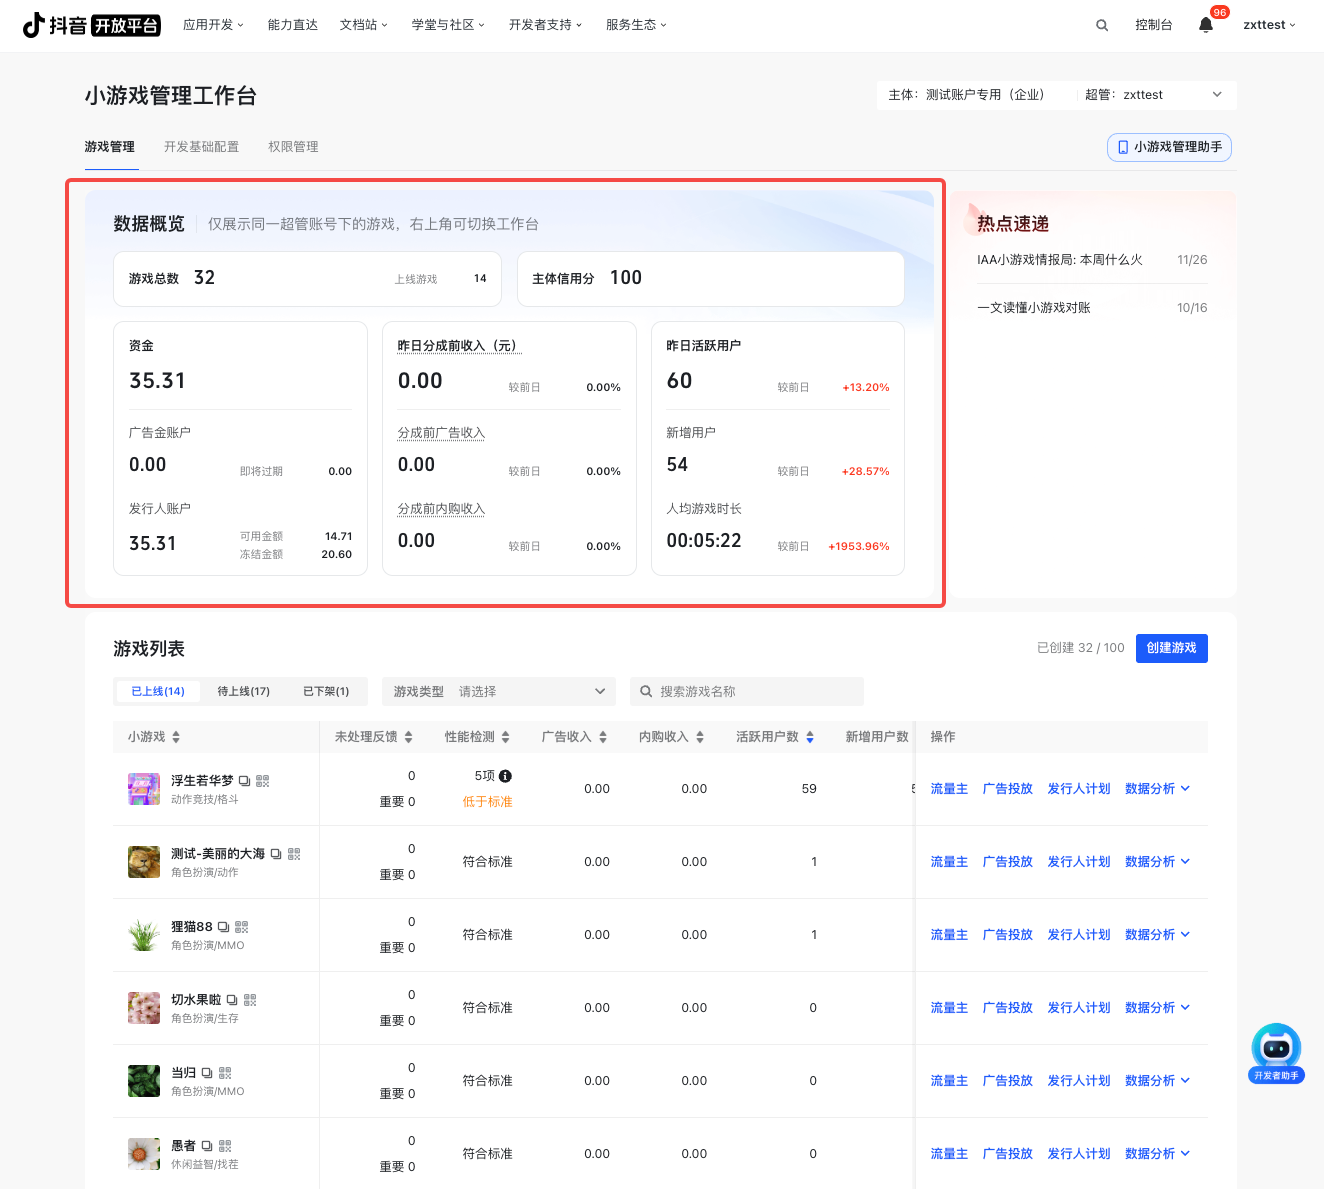Open the 小游戏管理助手 button
Image resolution: width=1324 pixels, height=1189 pixels.
pyautogui.click(x=1169, y=147)
